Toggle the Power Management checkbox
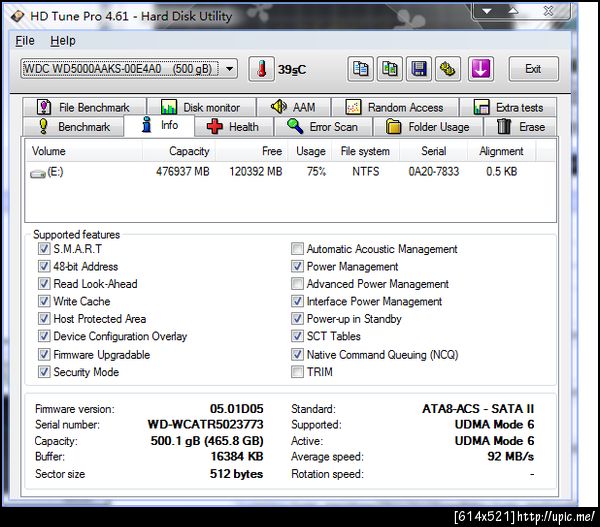 pyautogui.click(x=297, y=266)
